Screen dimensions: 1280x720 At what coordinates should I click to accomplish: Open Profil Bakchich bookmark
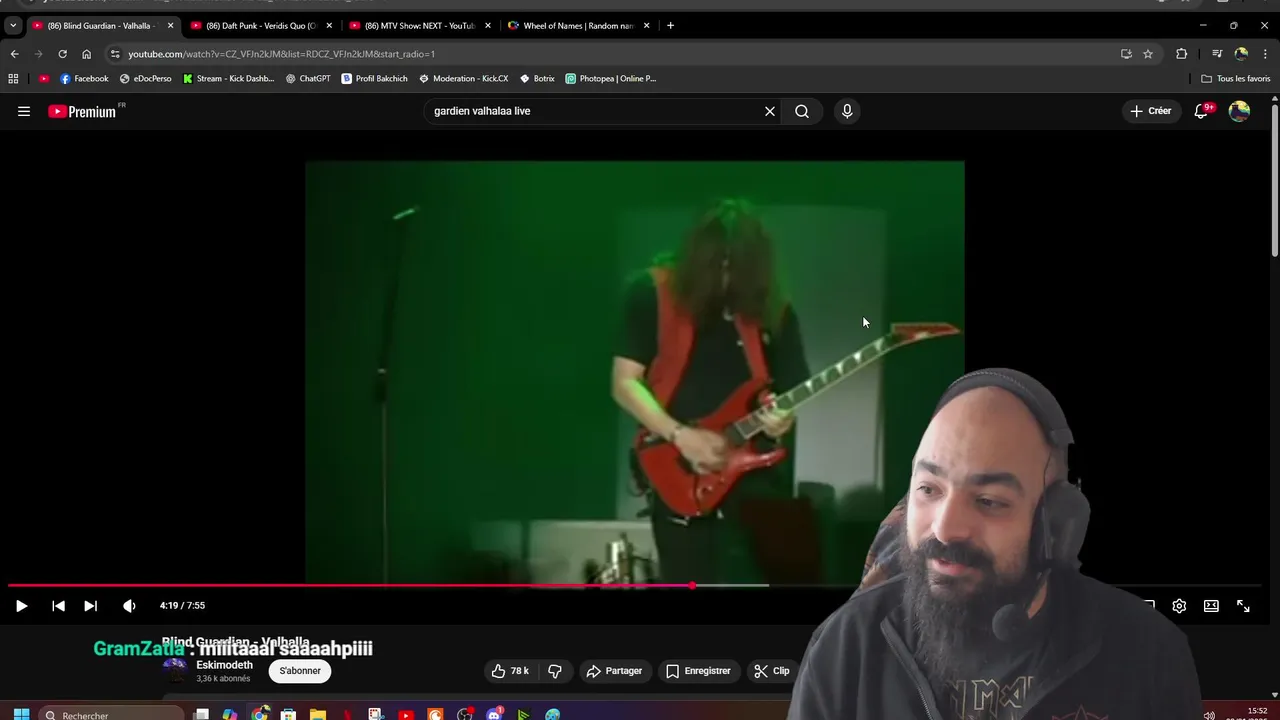(374, 78)
